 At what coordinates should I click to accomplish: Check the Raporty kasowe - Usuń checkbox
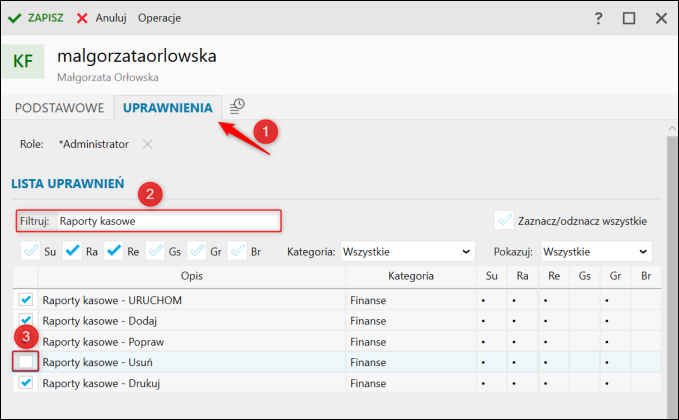(26, 362)
